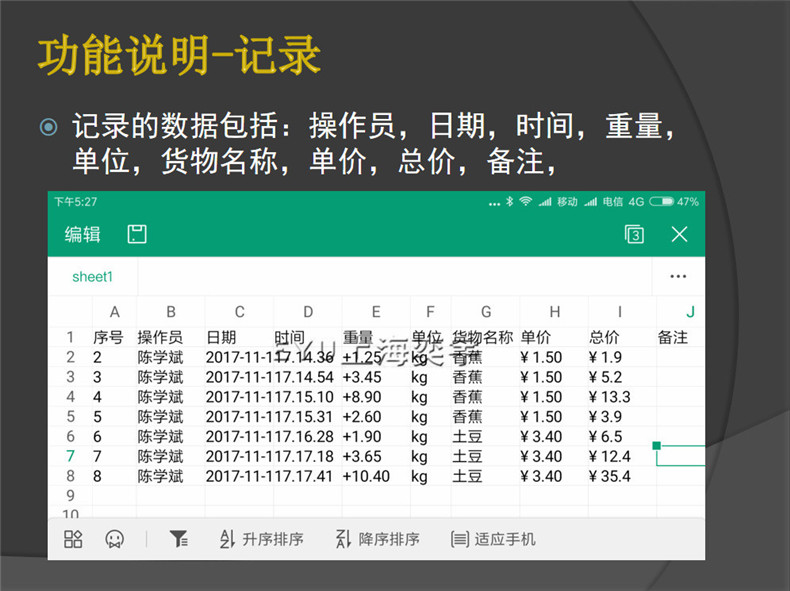This screenshot has height=591, width=790.
Task: Click the 土豆 cell in row 6
Action: pyautogui.click(x=485, y=436)
